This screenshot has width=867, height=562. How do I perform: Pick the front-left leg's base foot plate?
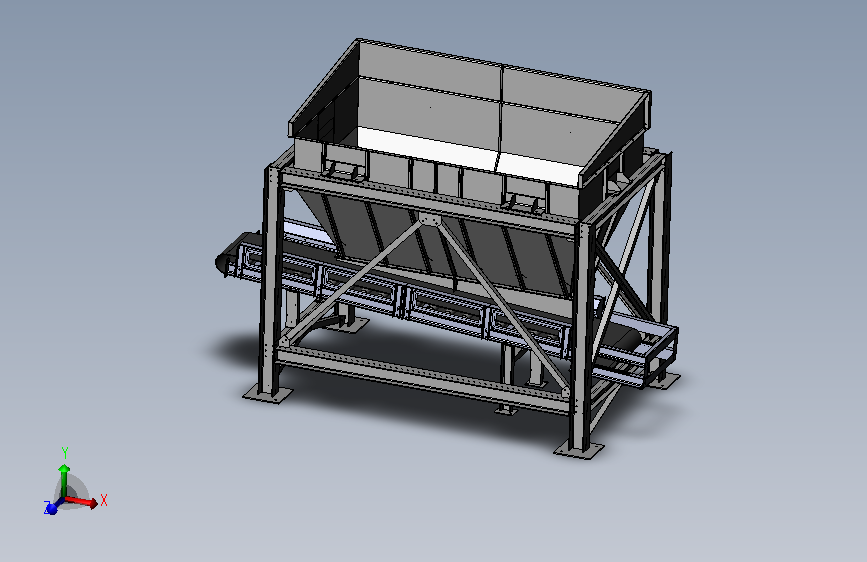[268, 394]
